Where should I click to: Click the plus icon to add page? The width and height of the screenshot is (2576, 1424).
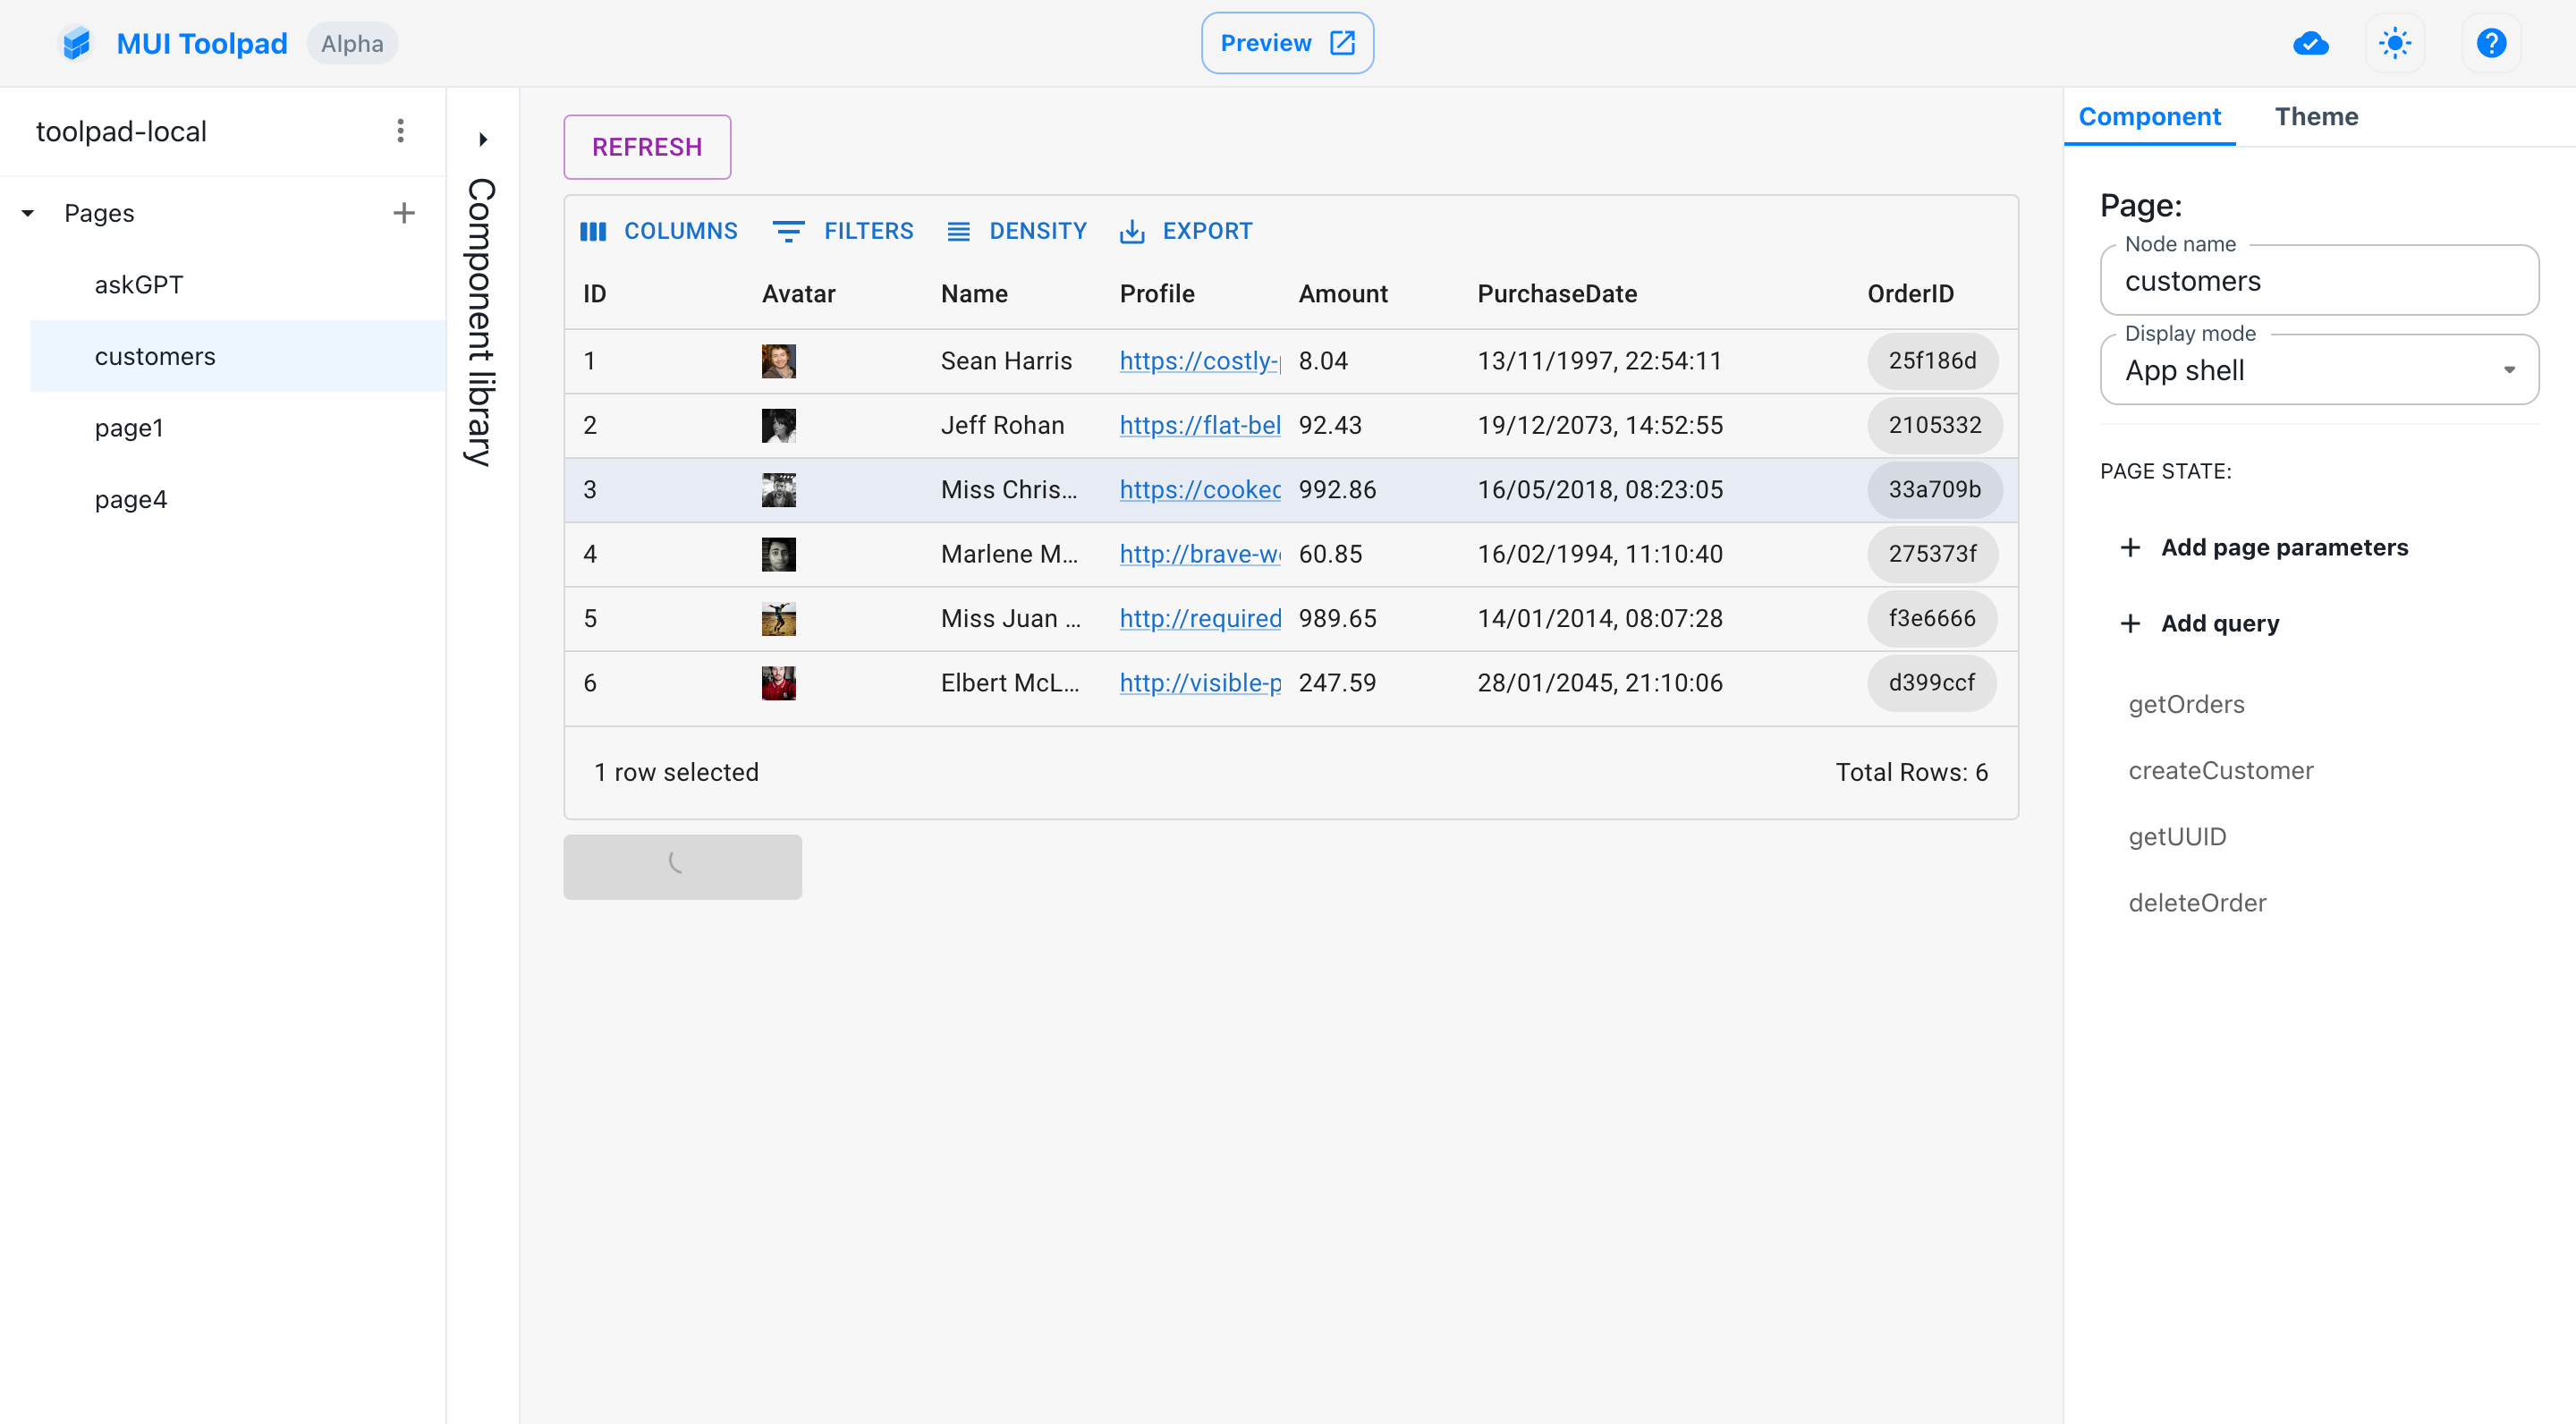[x=404, y=213]
